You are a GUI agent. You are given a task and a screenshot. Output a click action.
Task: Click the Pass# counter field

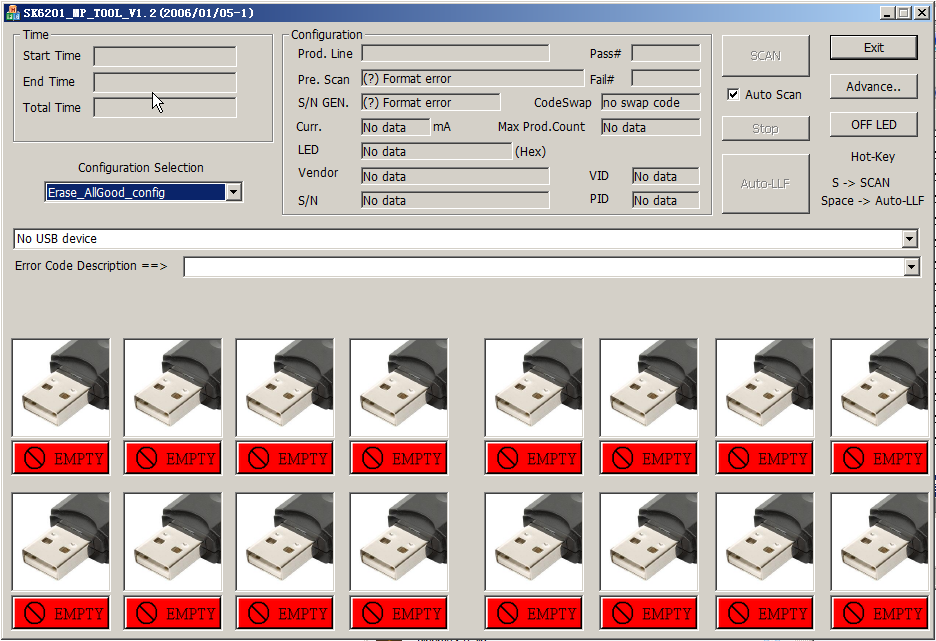666,53
